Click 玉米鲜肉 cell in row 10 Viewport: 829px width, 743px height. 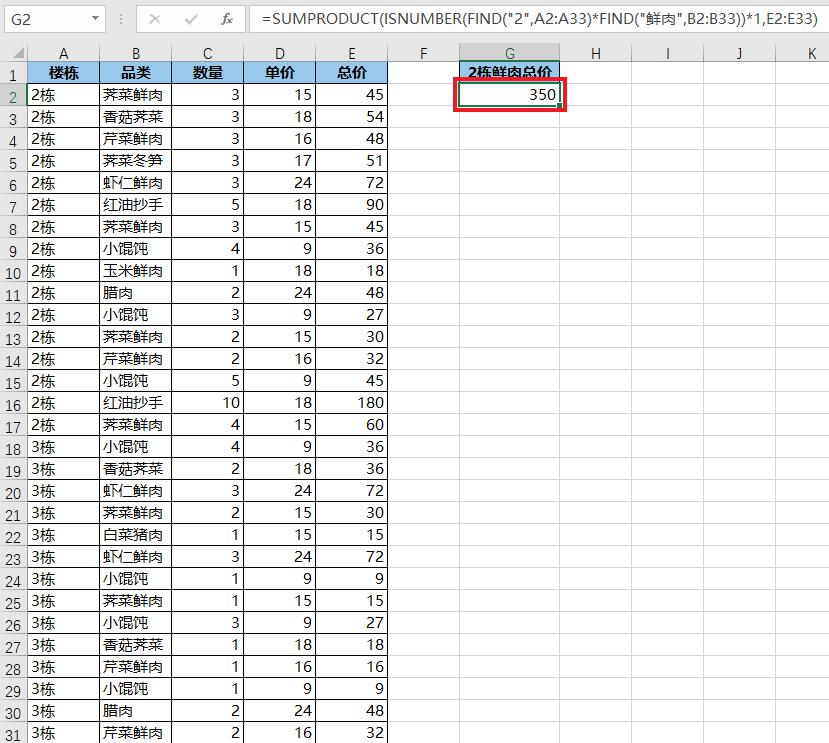point(136,271)
